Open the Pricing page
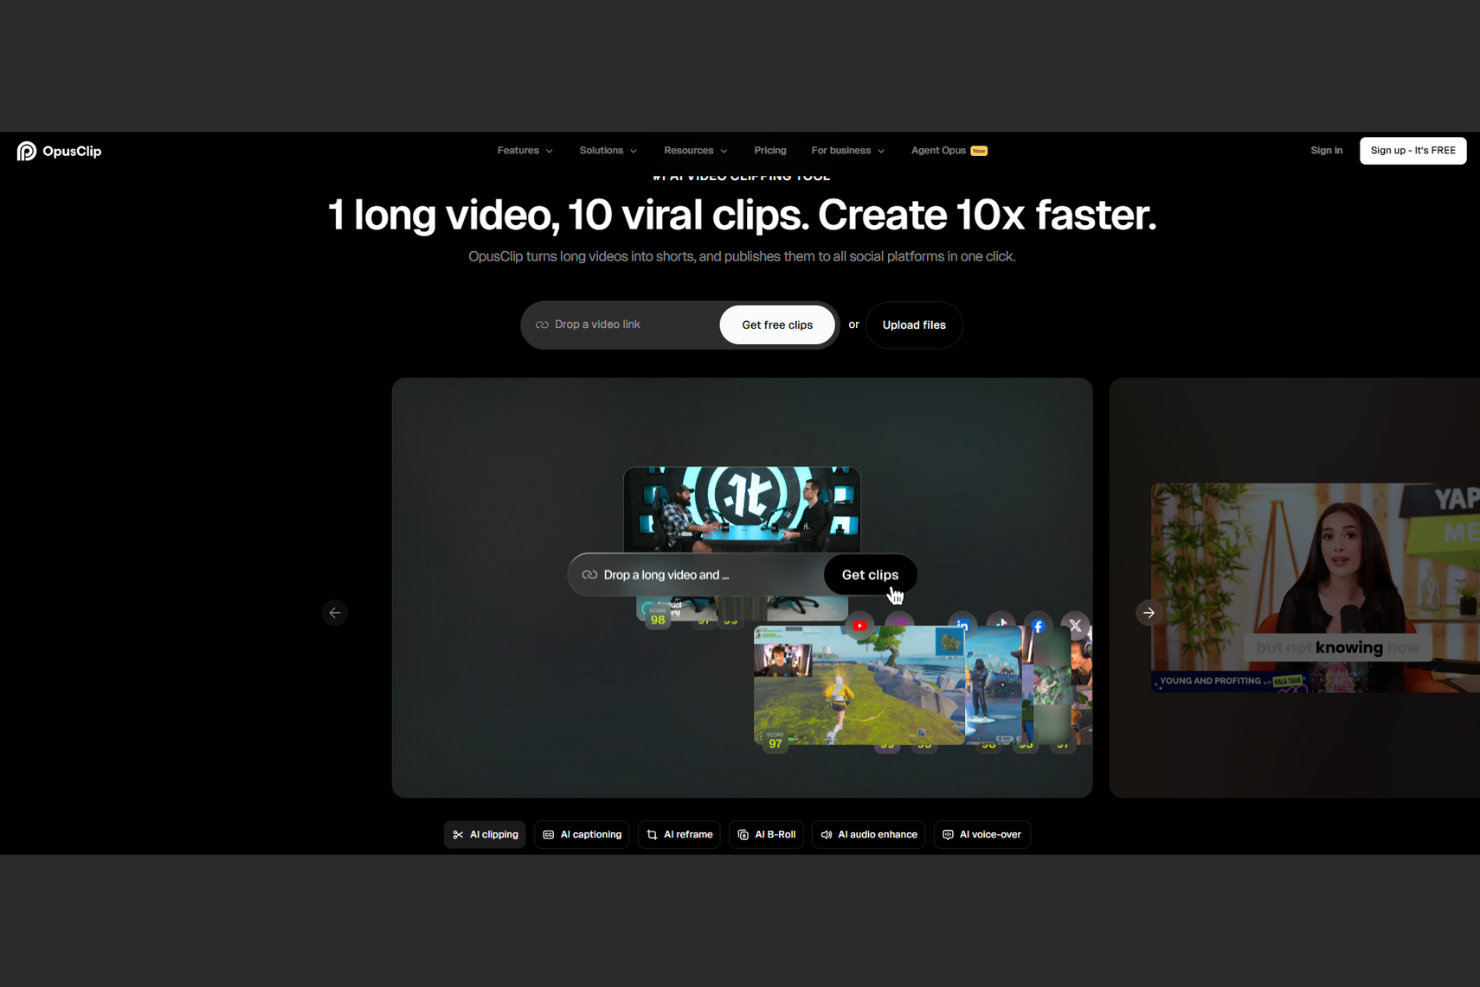The image size is (1480, 987). 770,150
